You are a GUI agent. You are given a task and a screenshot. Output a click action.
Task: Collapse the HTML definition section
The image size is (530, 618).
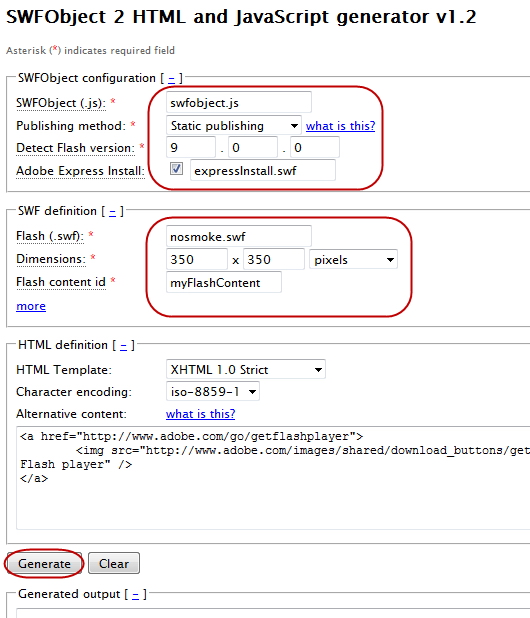[123, 346]
